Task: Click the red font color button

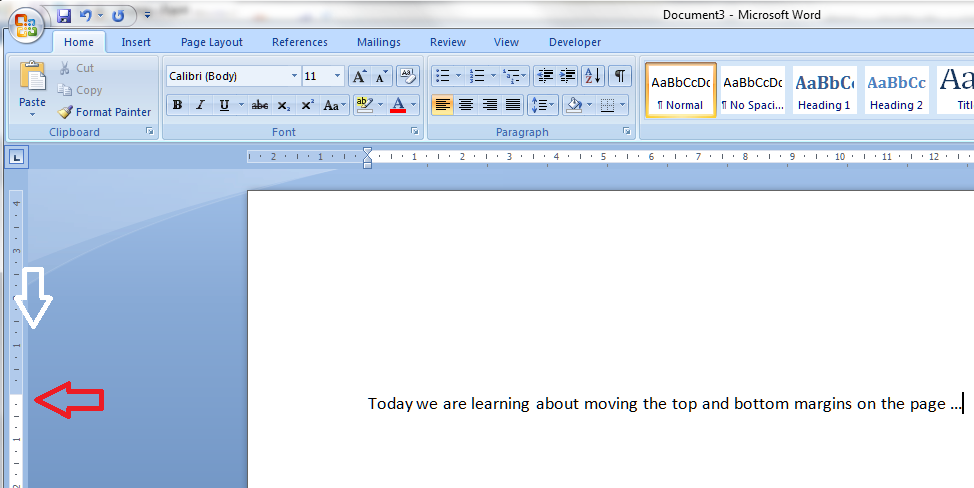Action: click(398, 105)
